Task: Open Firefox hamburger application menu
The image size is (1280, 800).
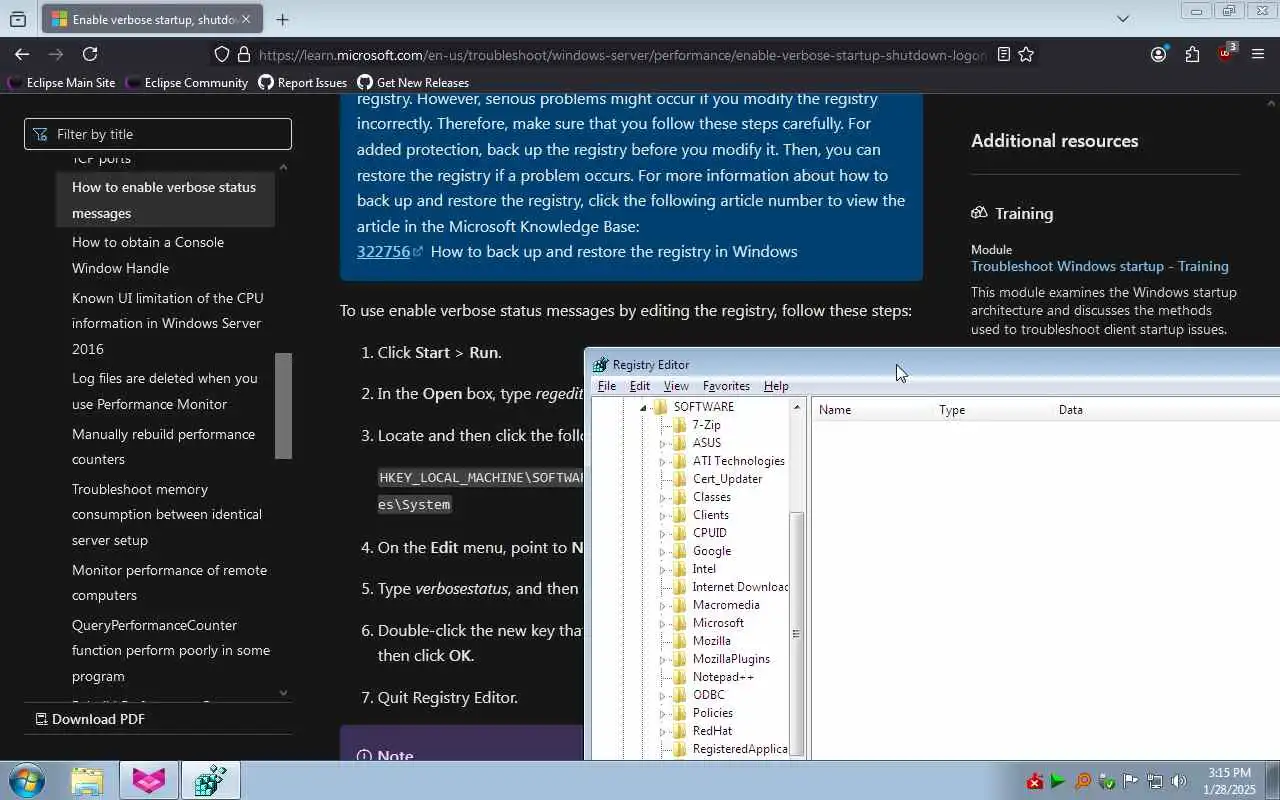Action: [x=1258, y=55]
